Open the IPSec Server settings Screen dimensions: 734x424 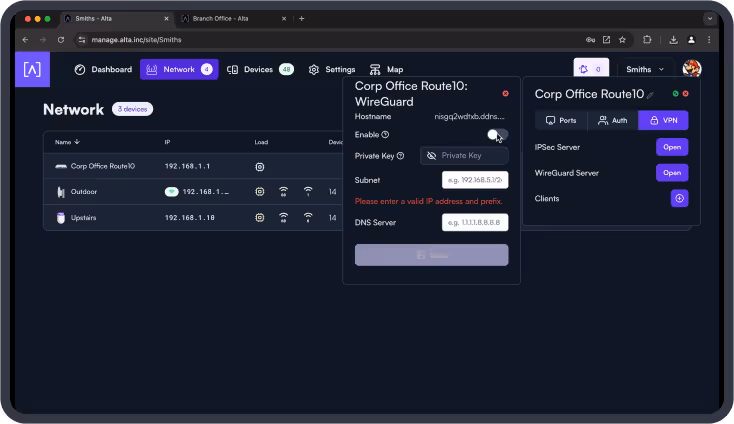coord(672,147)
